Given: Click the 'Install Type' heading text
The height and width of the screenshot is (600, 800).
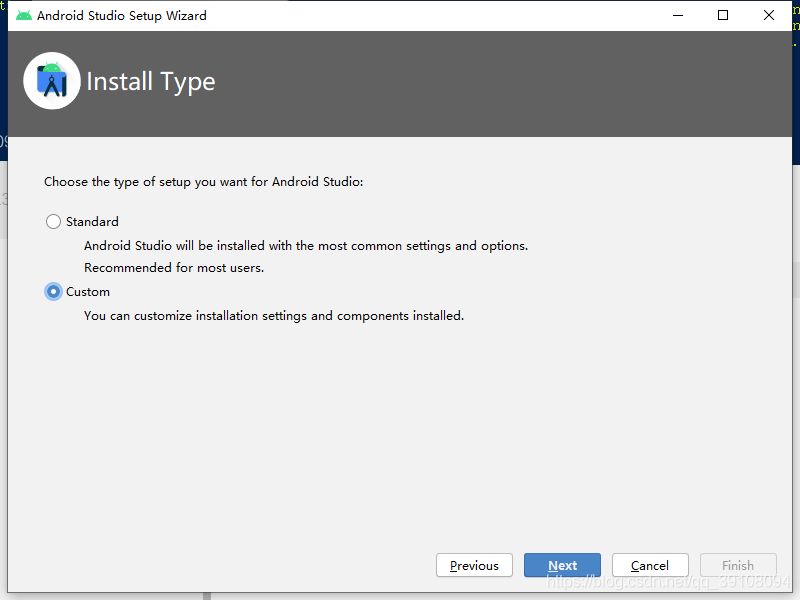Looking at the screenshot, I should coord(151,82).
